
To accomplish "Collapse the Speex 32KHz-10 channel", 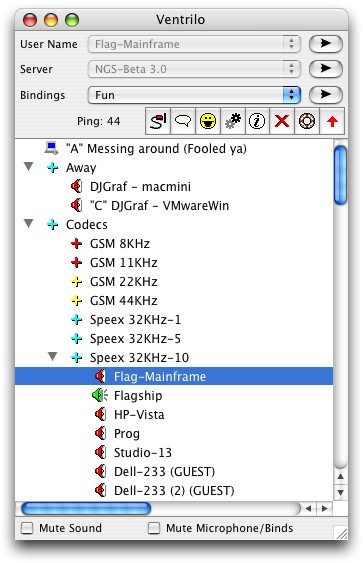I will [53, 357].
